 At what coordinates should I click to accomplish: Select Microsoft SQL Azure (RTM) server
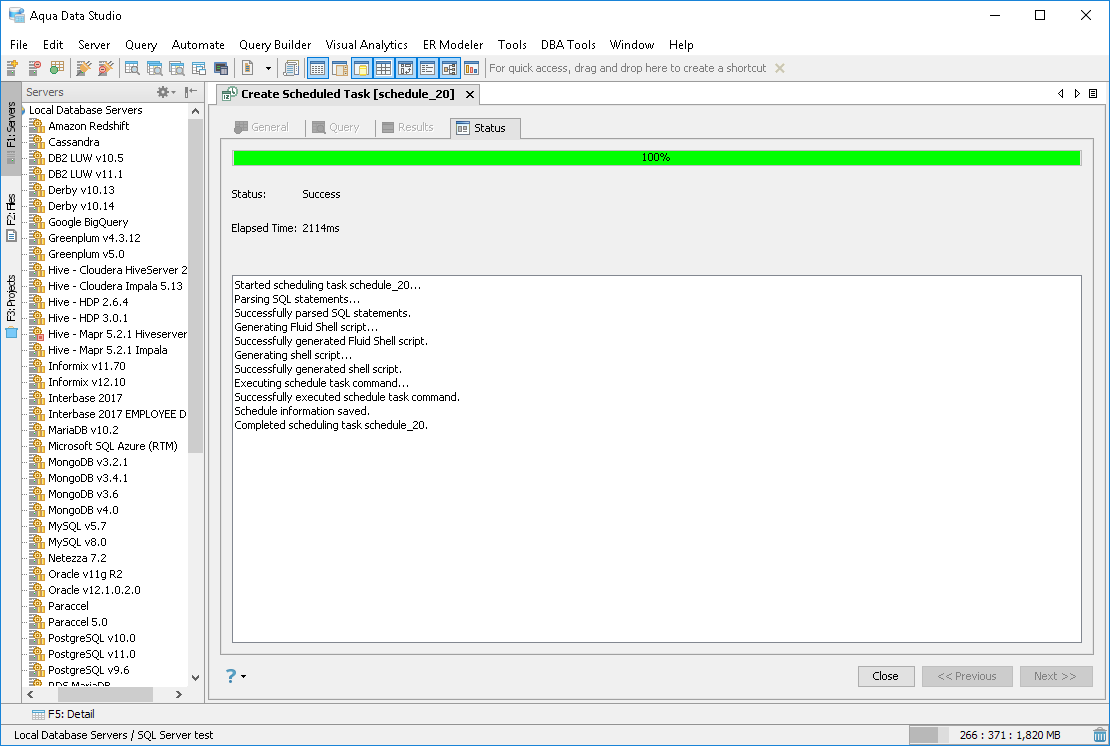point(113,446)
